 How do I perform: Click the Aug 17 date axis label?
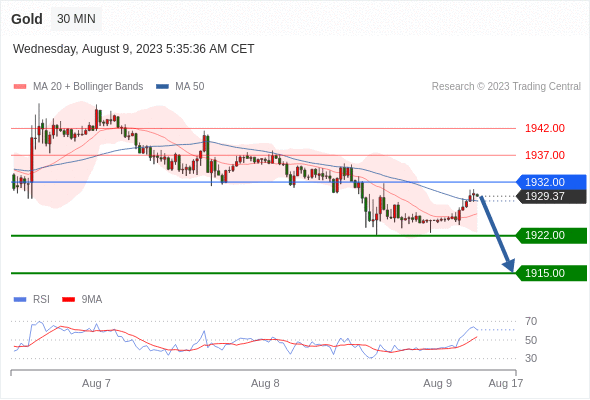tap(506, 383)
